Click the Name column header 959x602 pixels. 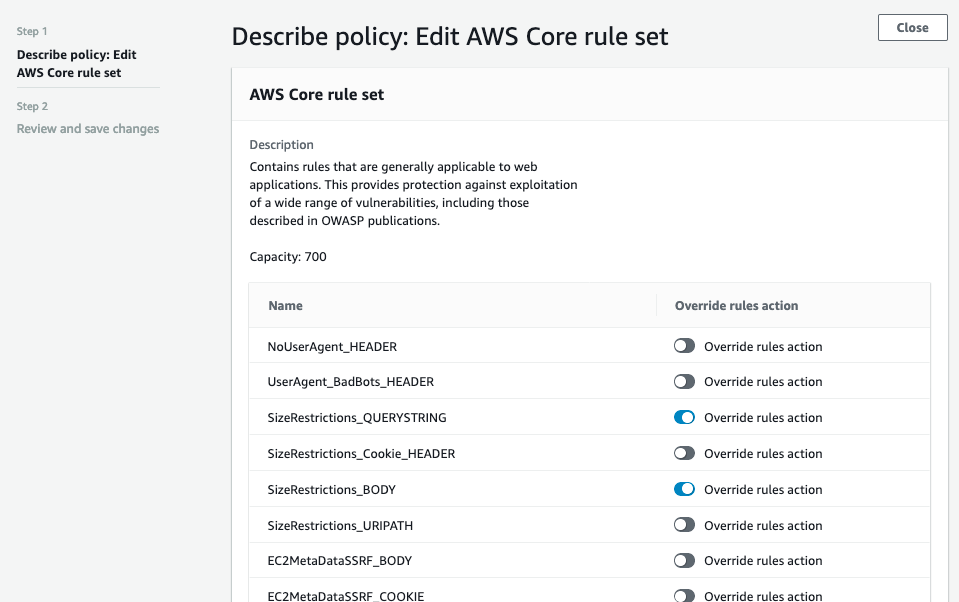286,306
